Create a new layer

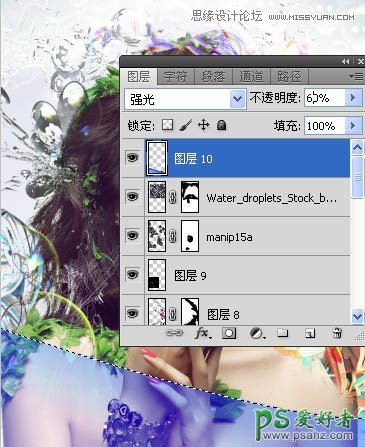310,333
